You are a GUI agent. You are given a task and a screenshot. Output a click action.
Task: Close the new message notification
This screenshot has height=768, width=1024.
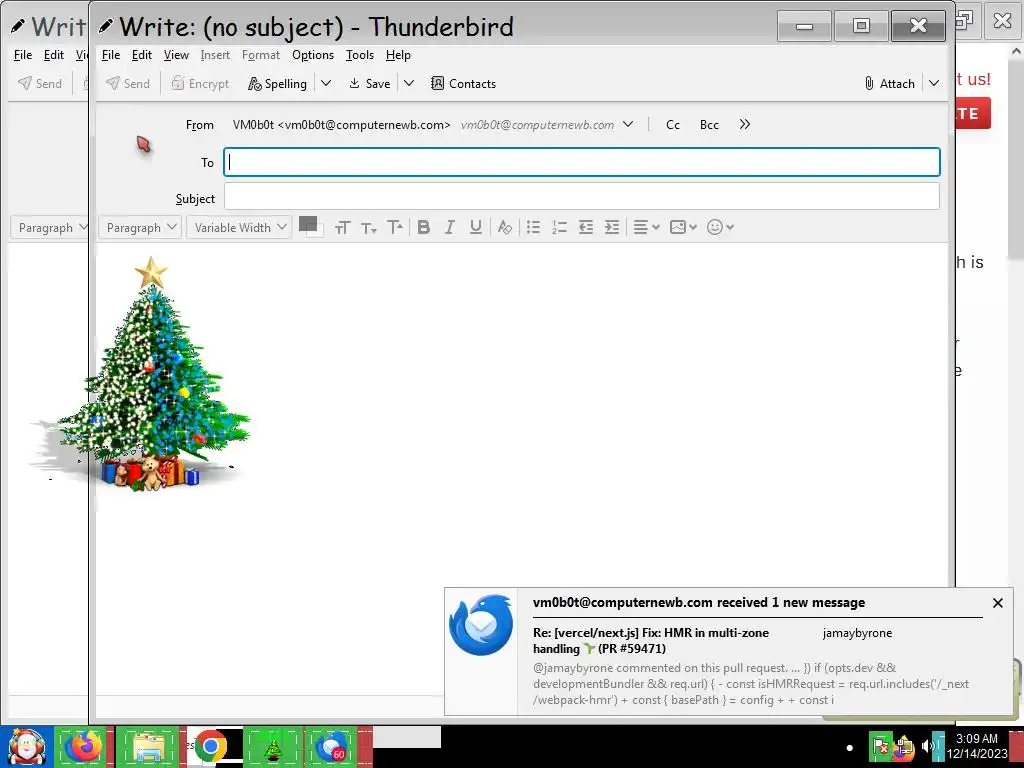[997, 603]
